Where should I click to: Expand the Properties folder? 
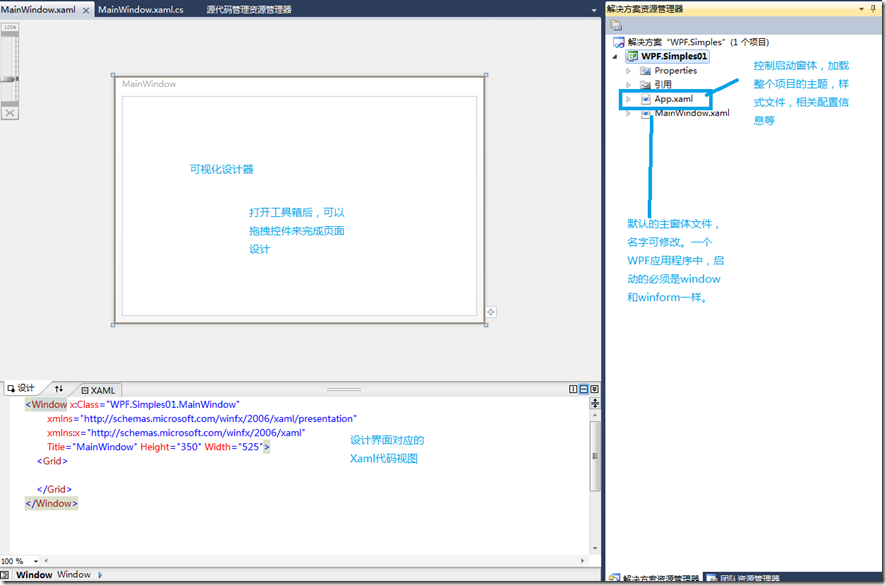628,71
